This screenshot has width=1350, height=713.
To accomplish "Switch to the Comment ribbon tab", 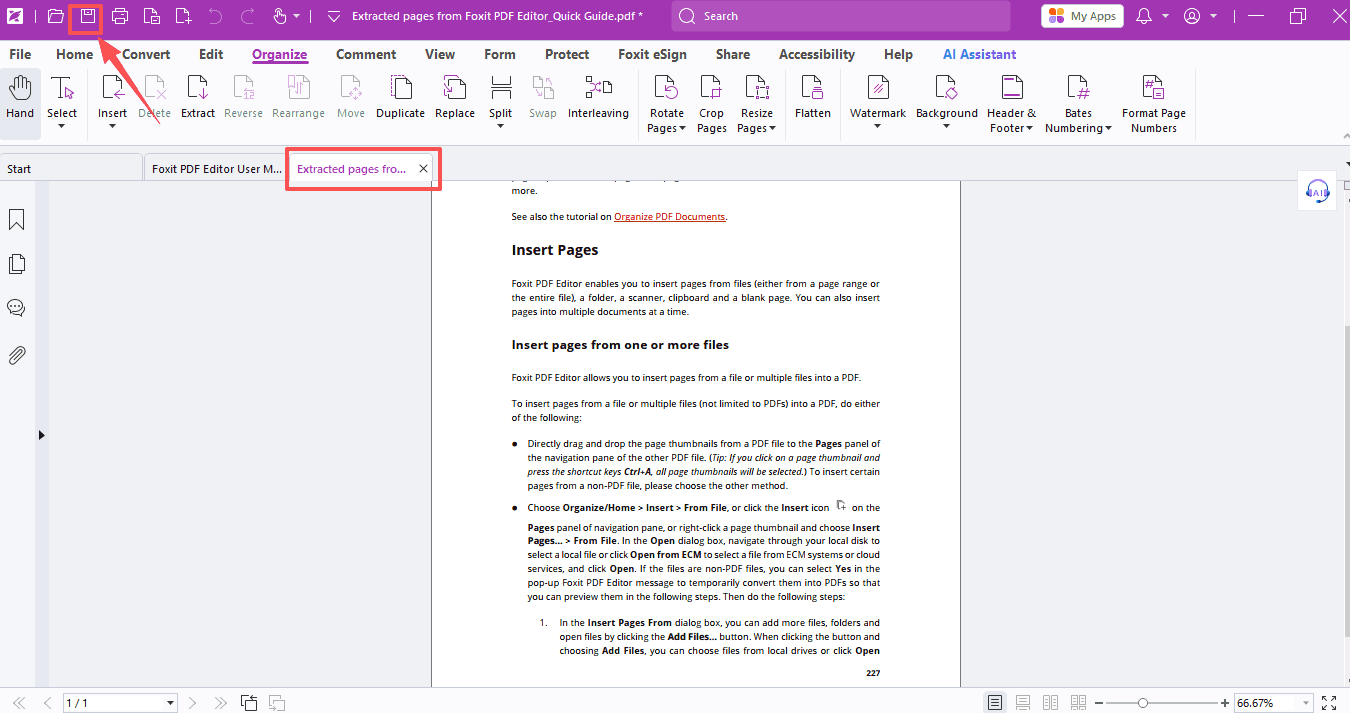I will 366,54.
